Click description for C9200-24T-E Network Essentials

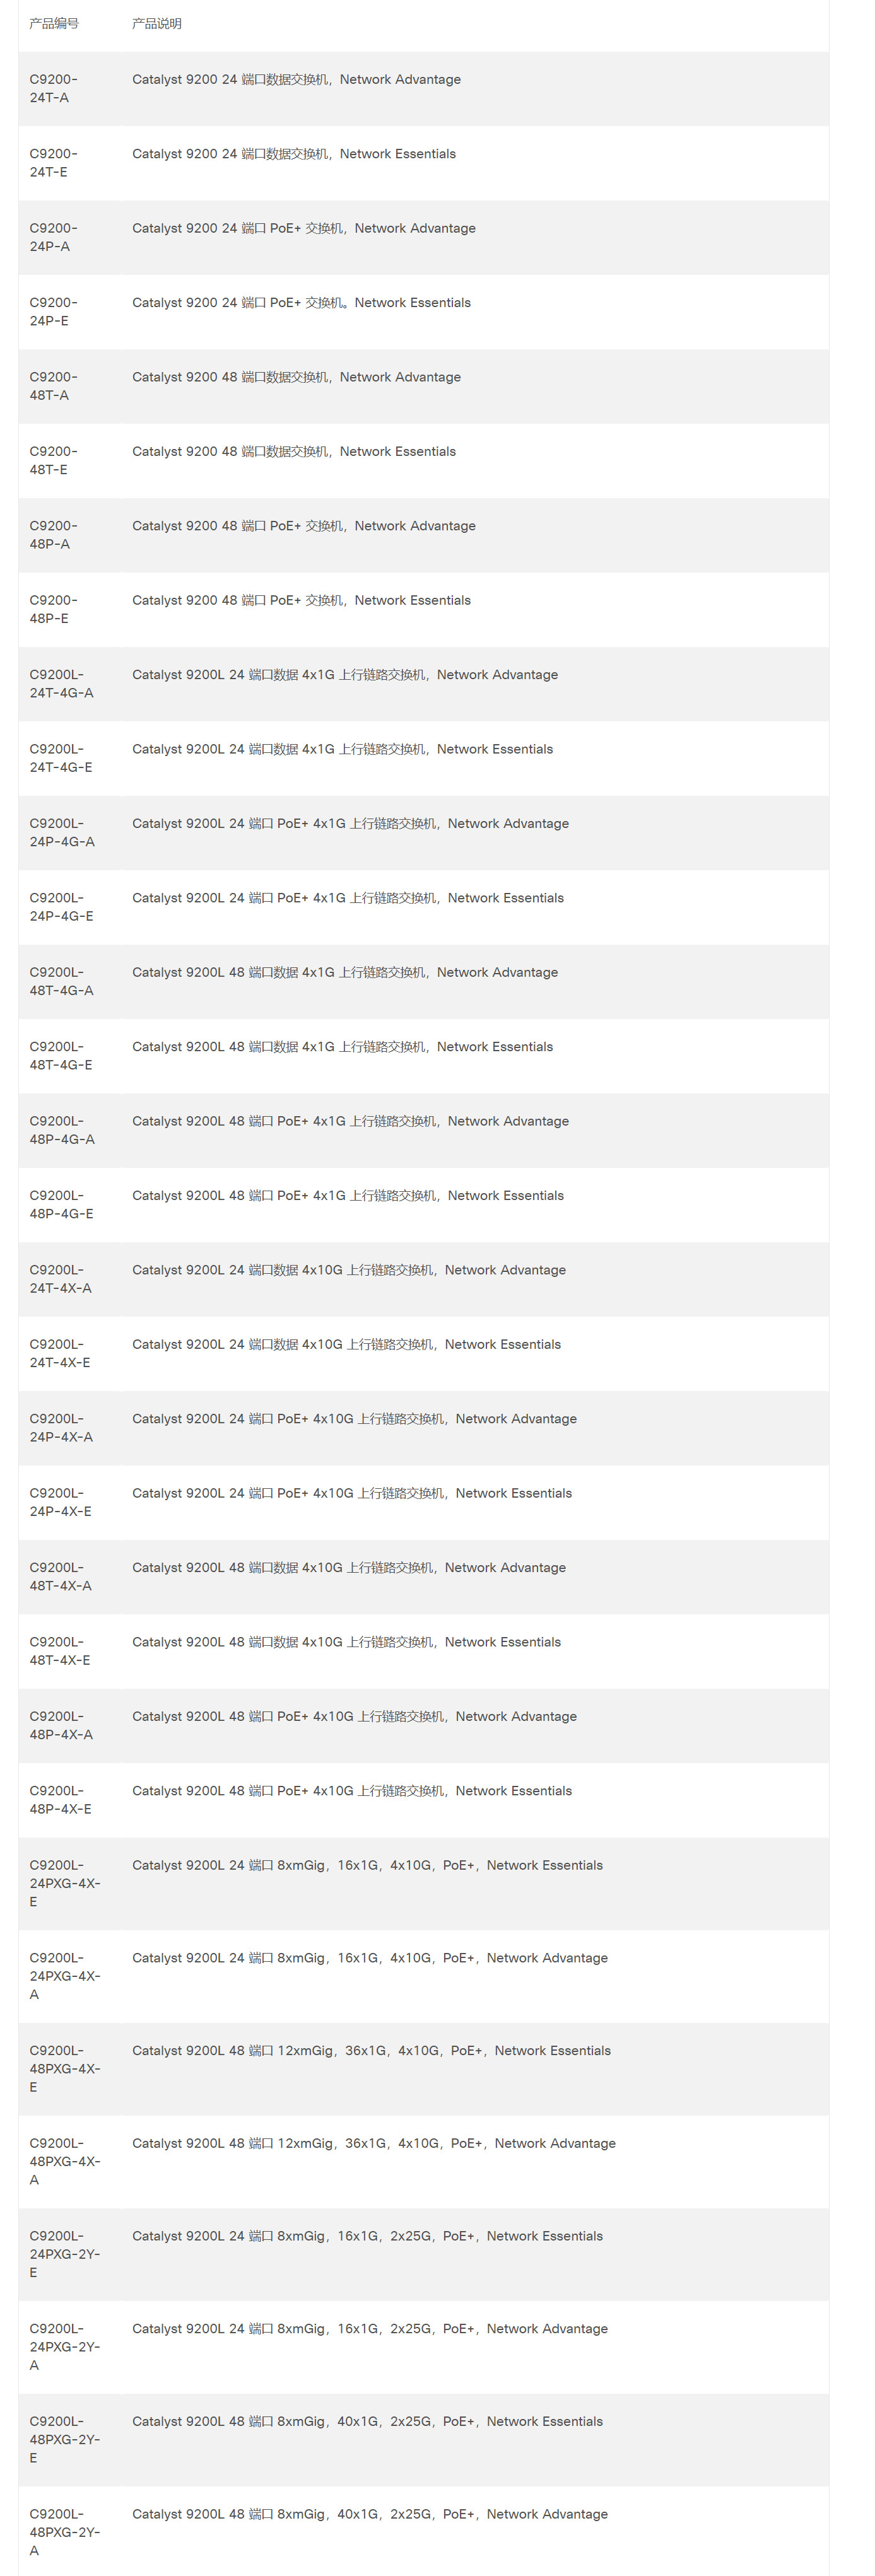point(293,154)
